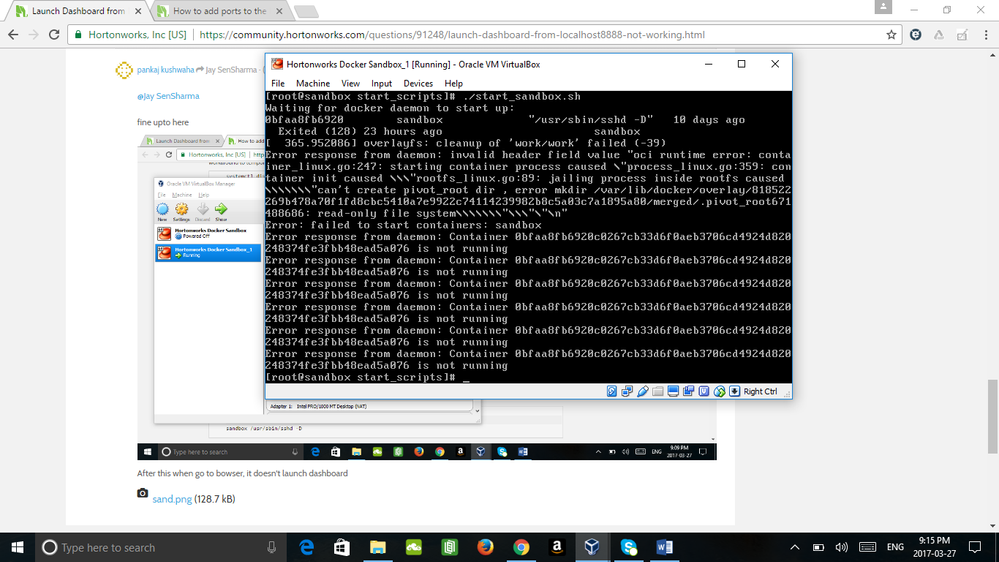This screenshot has height=562, width=999.
Task: Bookmark this page with the star icon
Action: (891, 35)
